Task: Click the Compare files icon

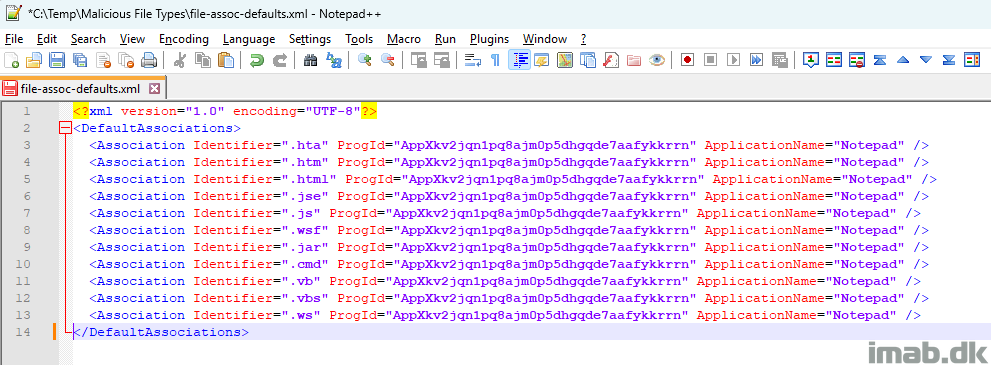Action: (834, 60)
